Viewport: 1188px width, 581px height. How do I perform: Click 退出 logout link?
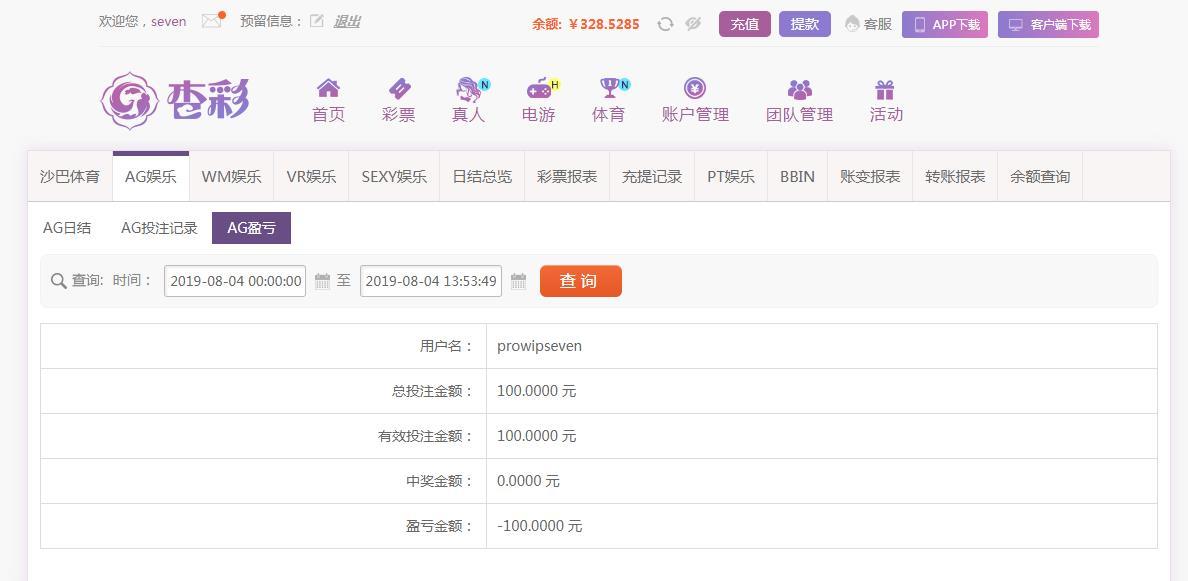(x=346, y=21)
